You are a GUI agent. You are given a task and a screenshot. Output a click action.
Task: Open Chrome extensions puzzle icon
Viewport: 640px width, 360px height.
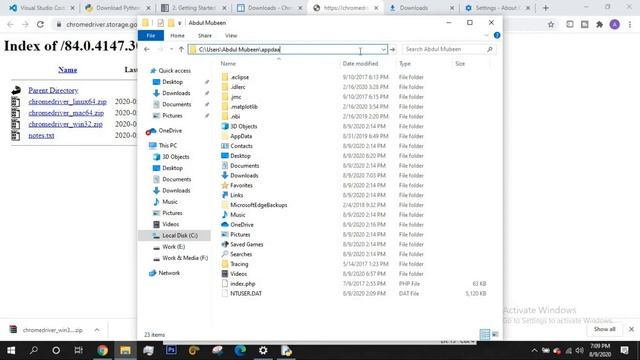[599, 24]
